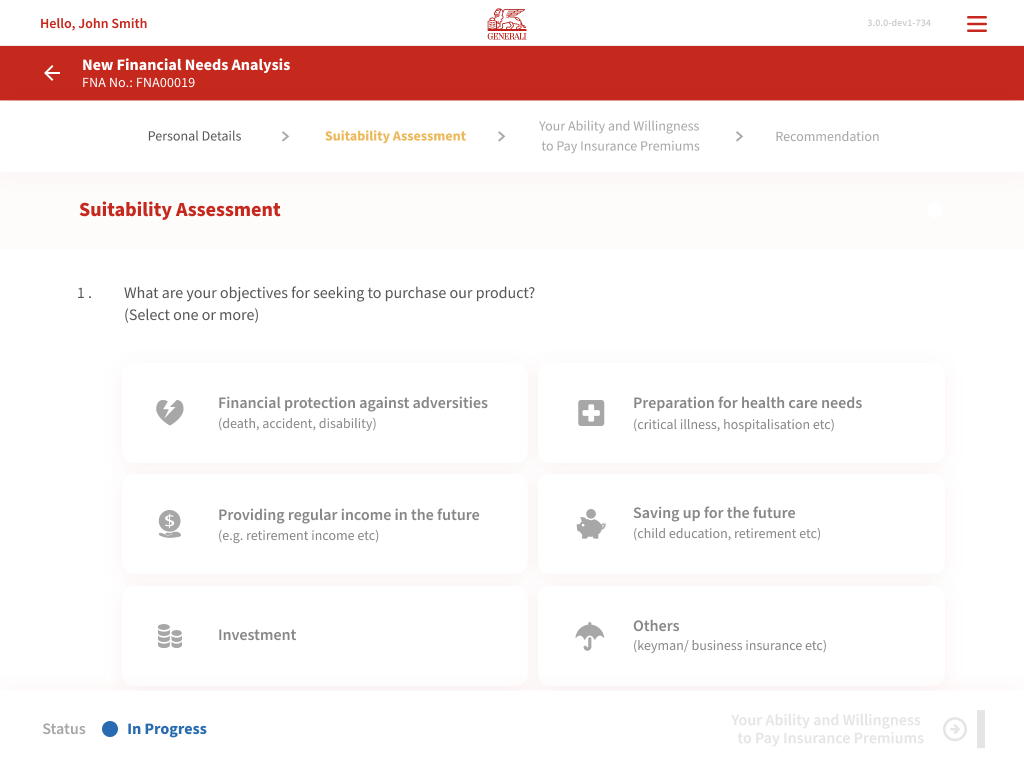This screenshot has height=768, width=1024.
Task: Click the In Progress status label
Action: [x=167, y=729]
